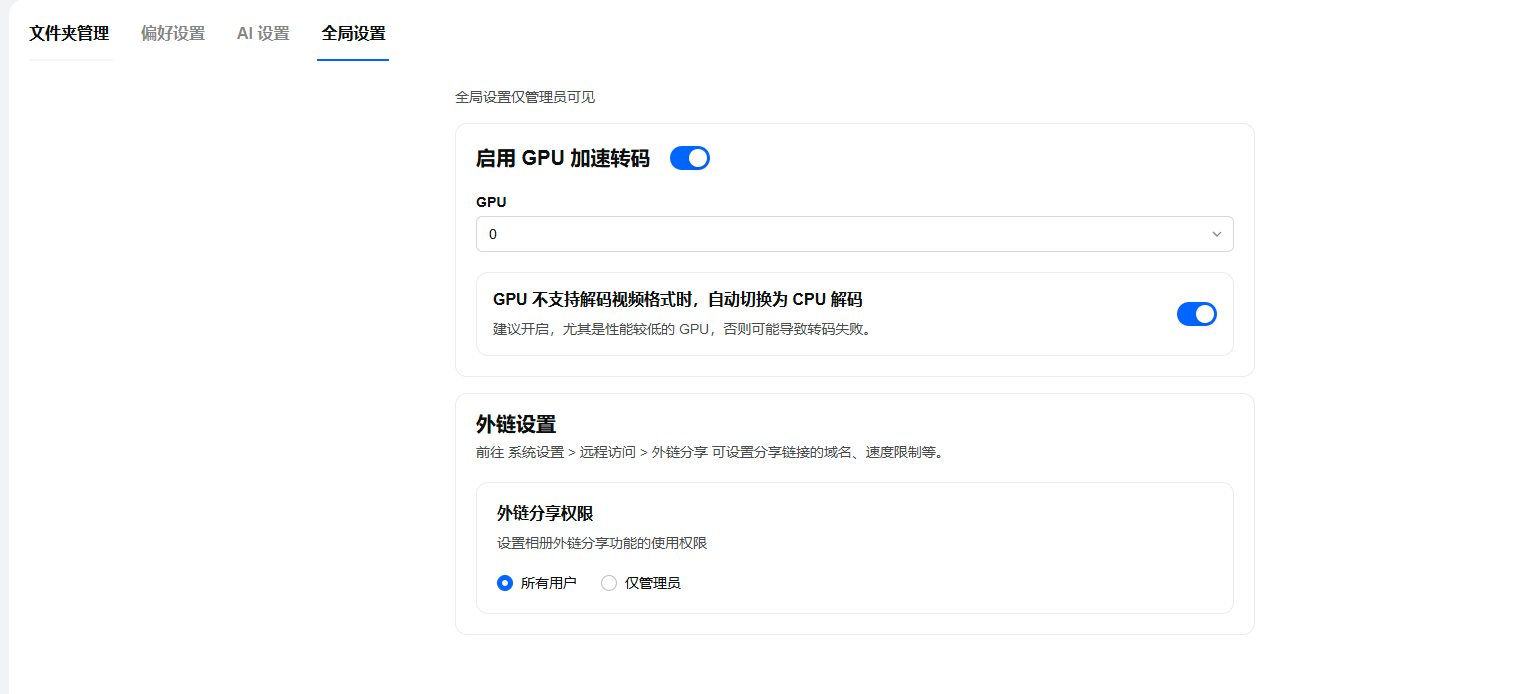Toggle 启用 GPU 加速转码 switch
The width and height of the screenshot is (1540, 694).
click(x=690, y=158)
